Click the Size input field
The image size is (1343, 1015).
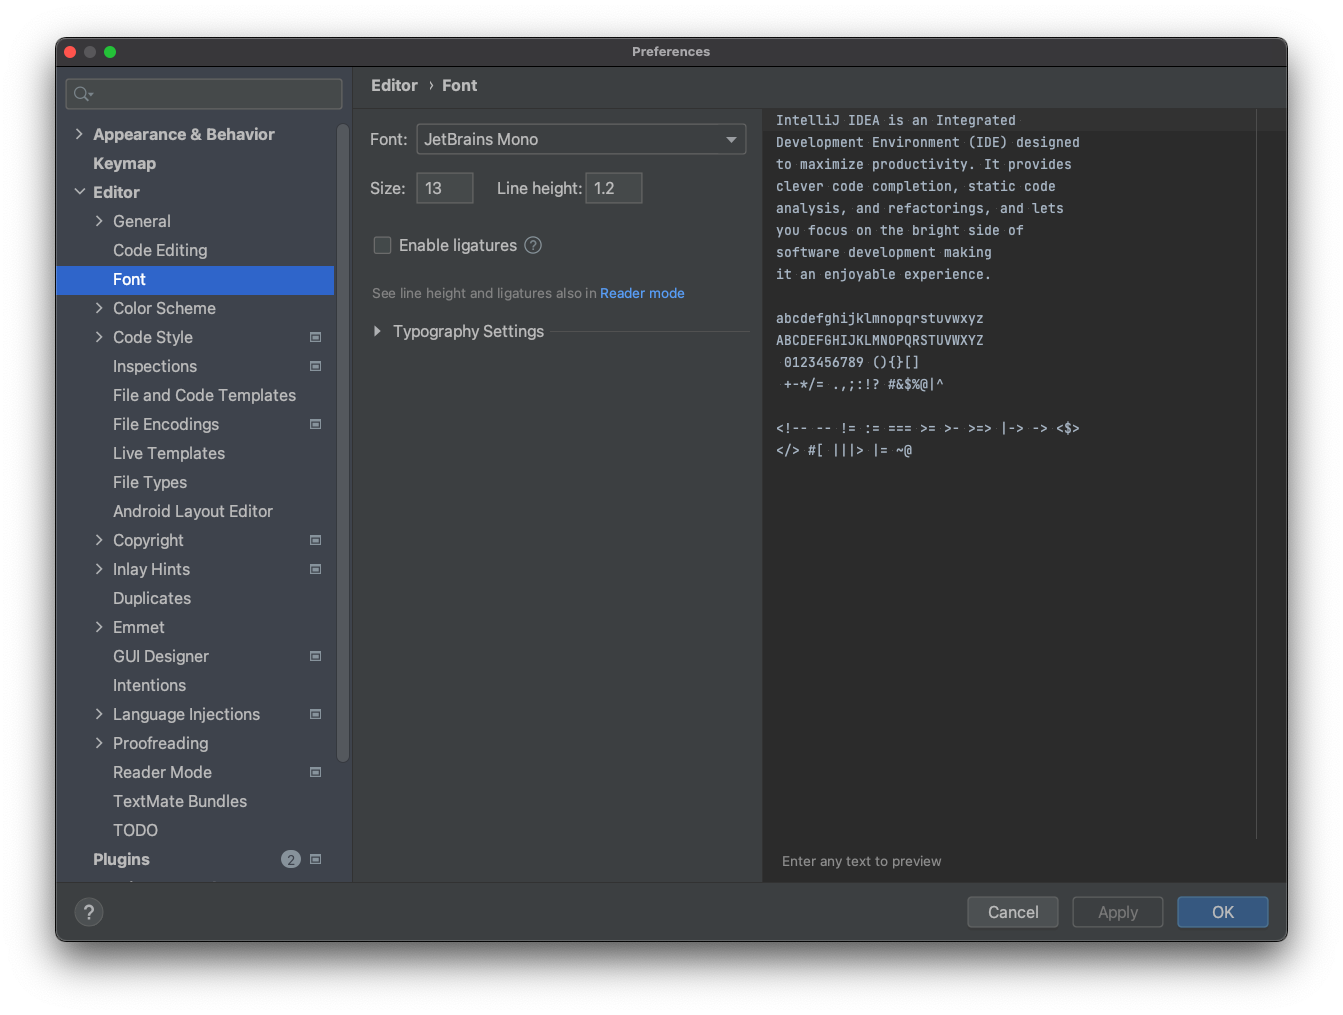tap(445, 188)
